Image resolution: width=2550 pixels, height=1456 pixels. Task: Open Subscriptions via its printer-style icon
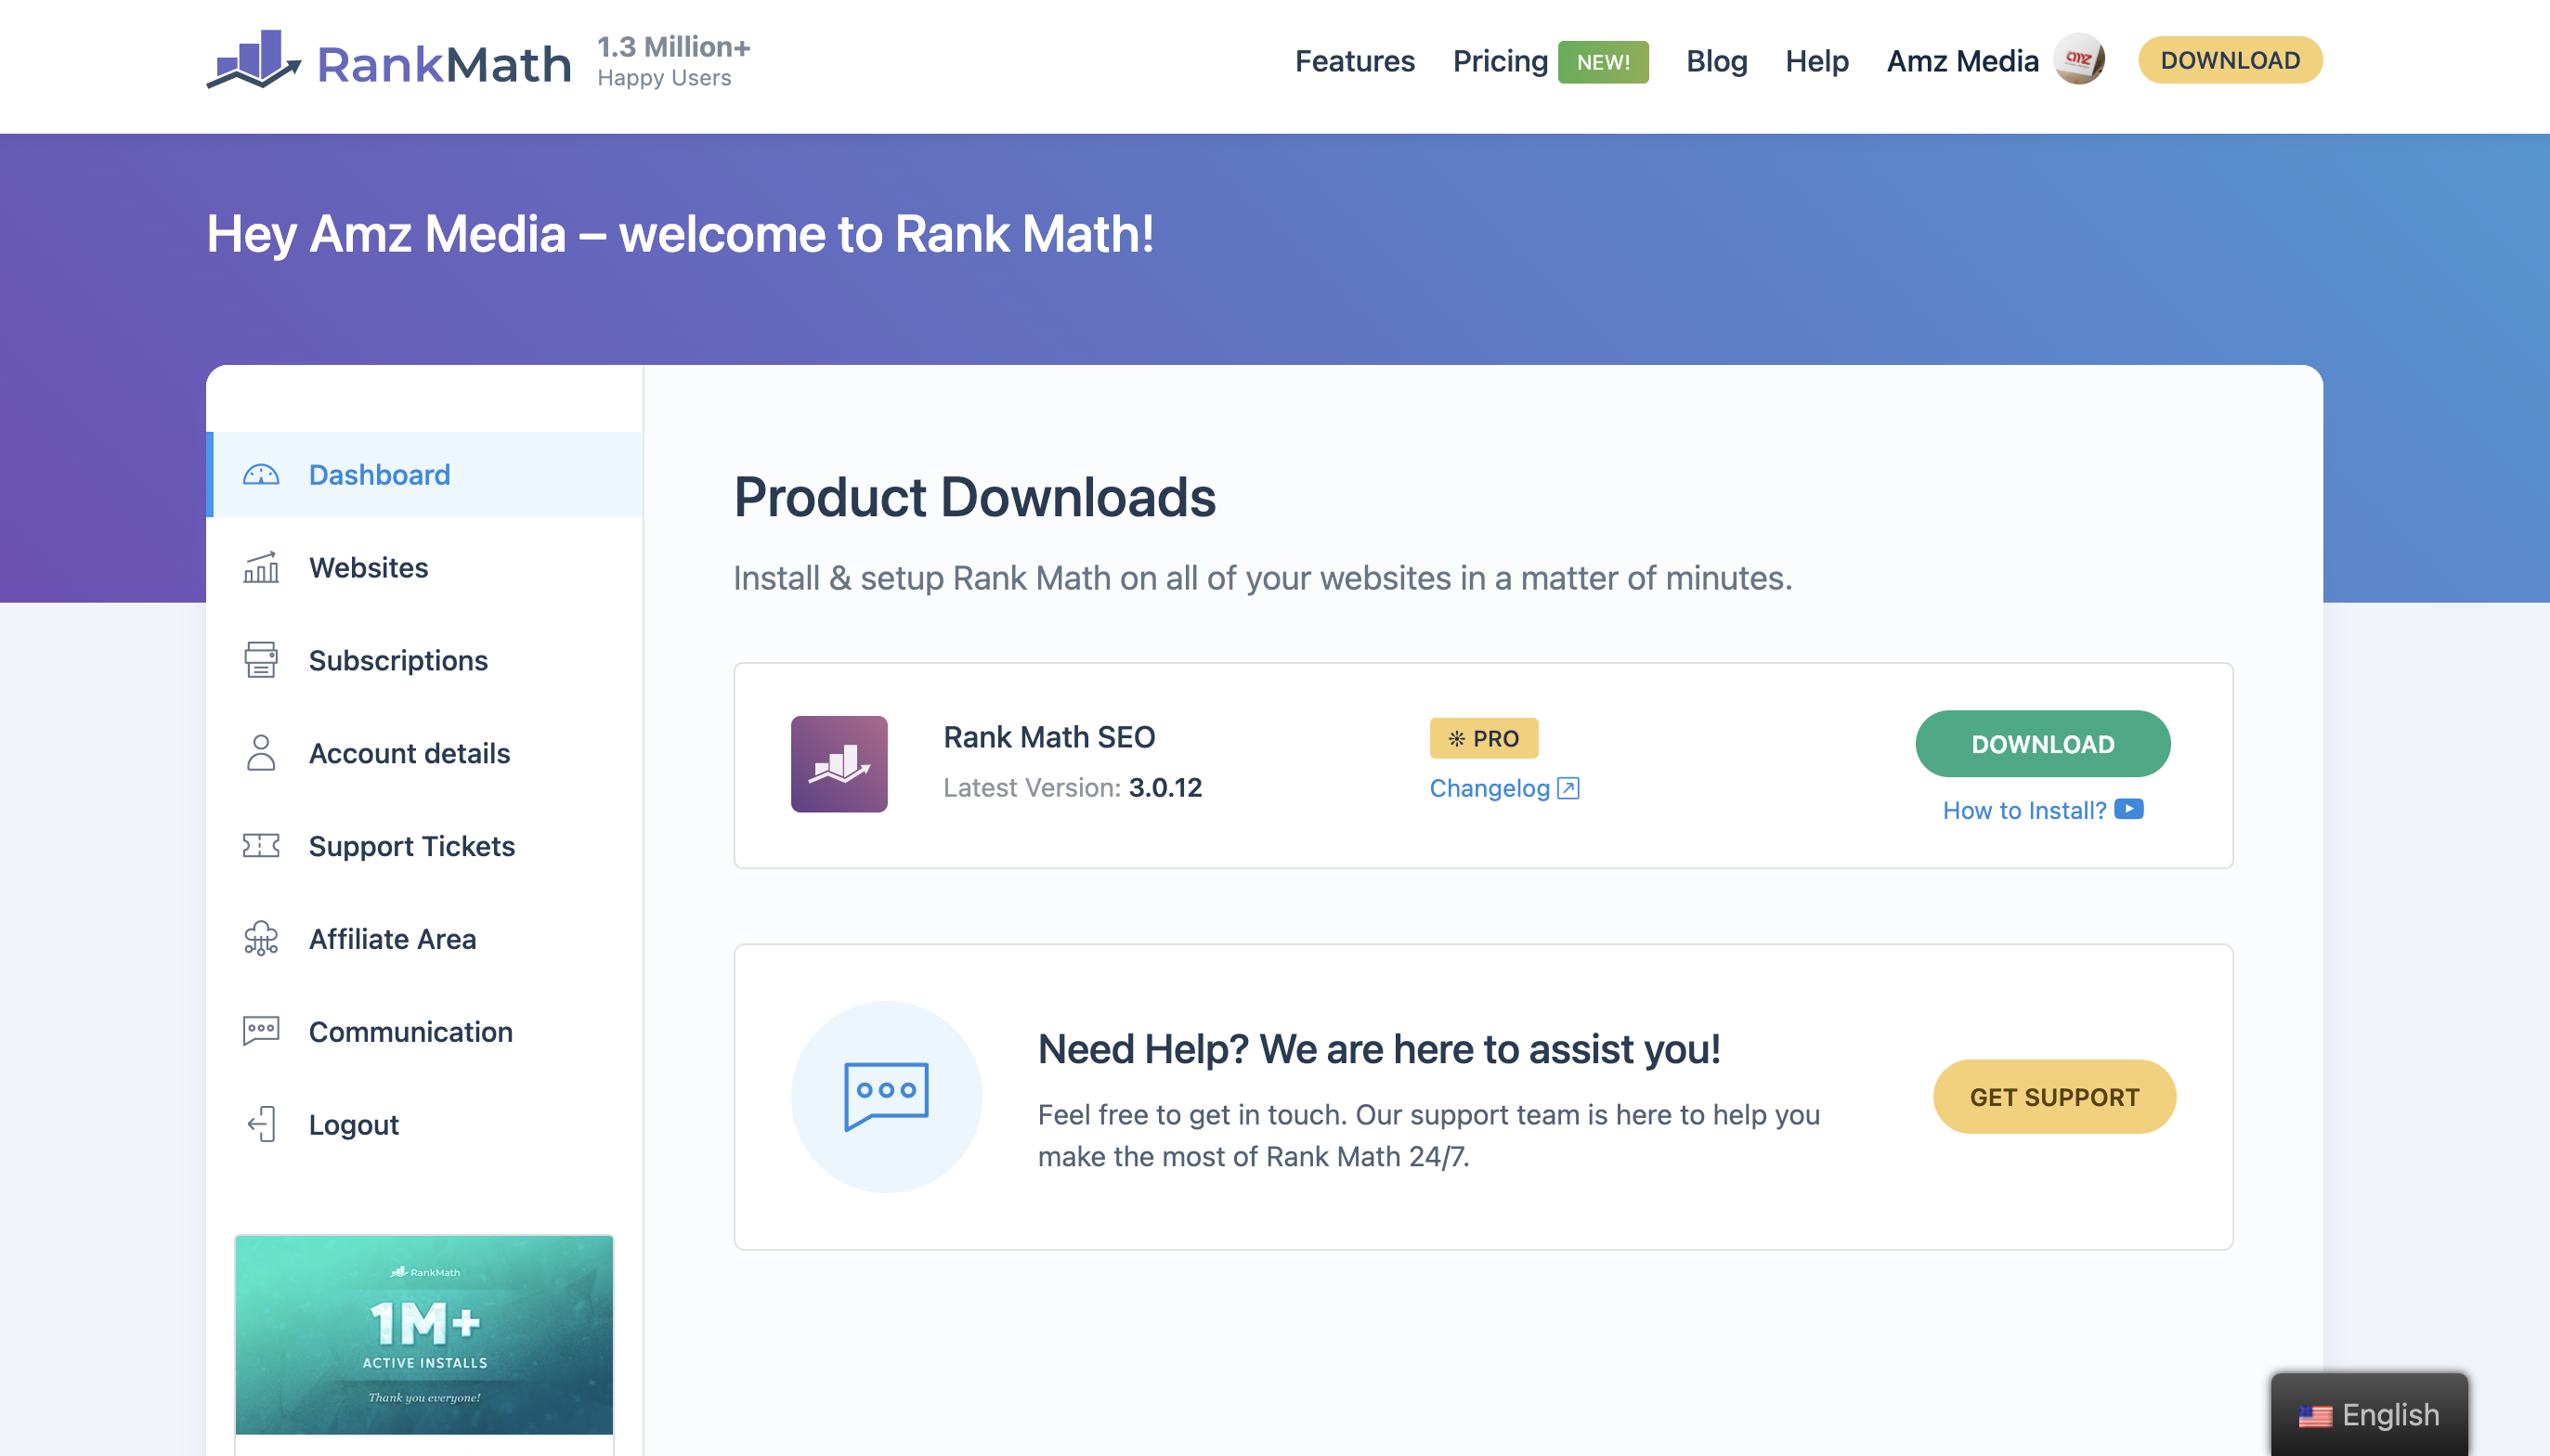pos(261,660)
